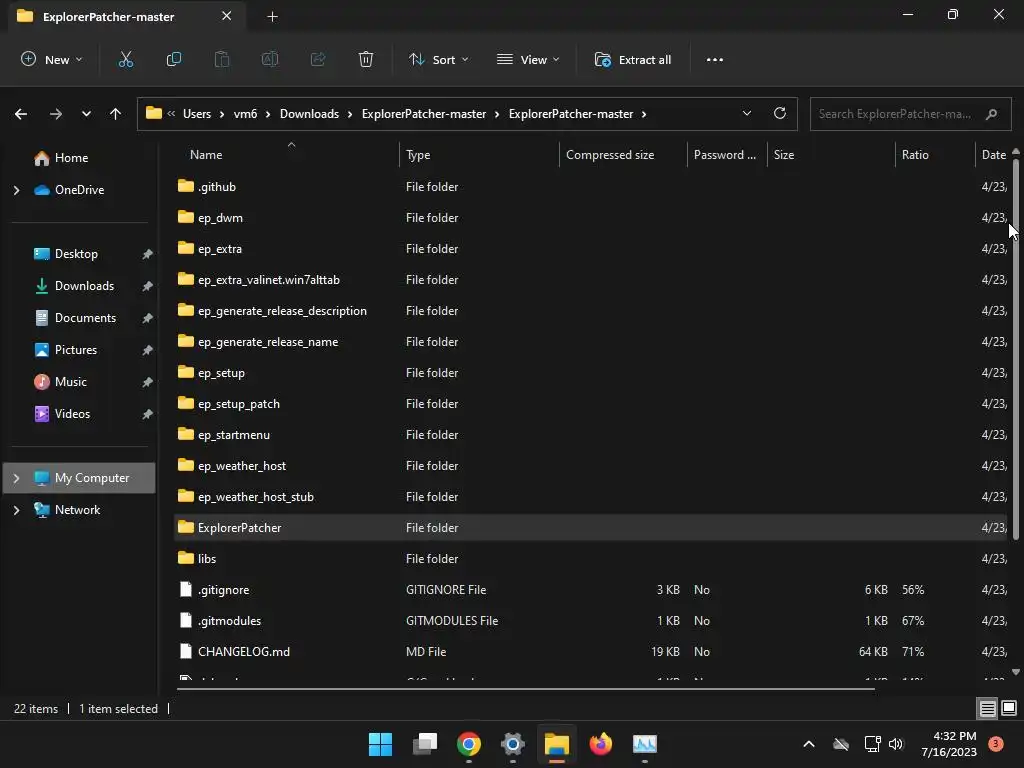Select the ExplorerPatcher-master tab

(x=128, y=16)
